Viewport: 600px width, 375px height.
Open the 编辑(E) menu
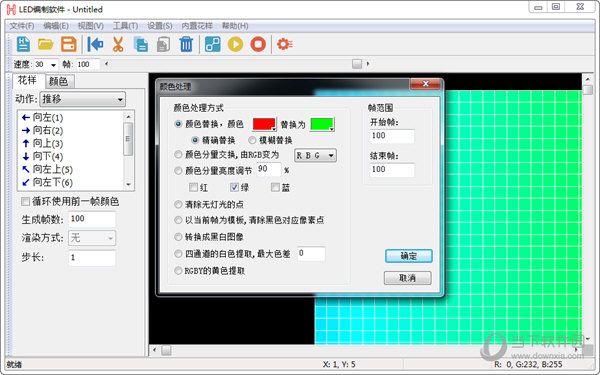click(x=56, y=26)
